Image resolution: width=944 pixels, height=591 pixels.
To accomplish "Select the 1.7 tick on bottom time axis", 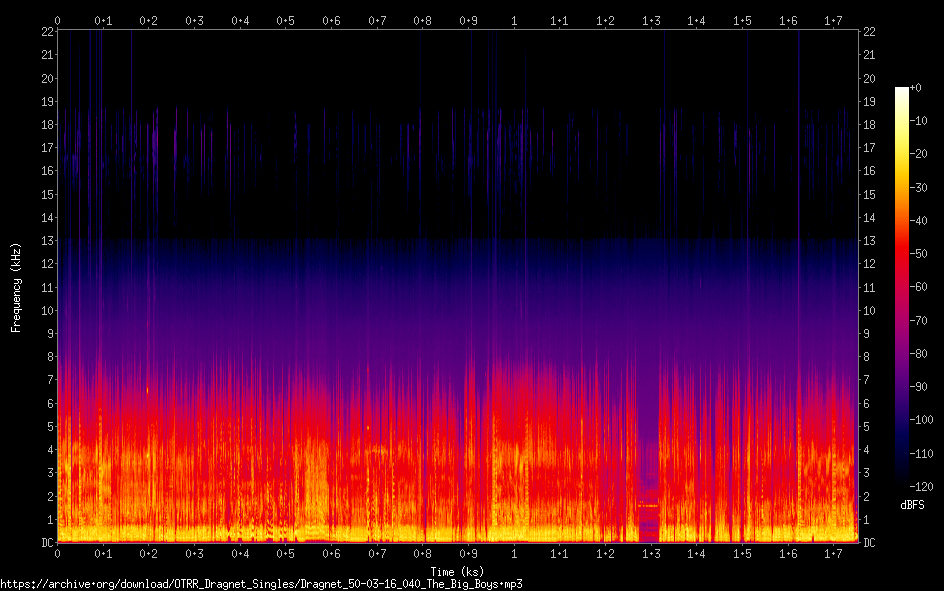I will [834, 553].
